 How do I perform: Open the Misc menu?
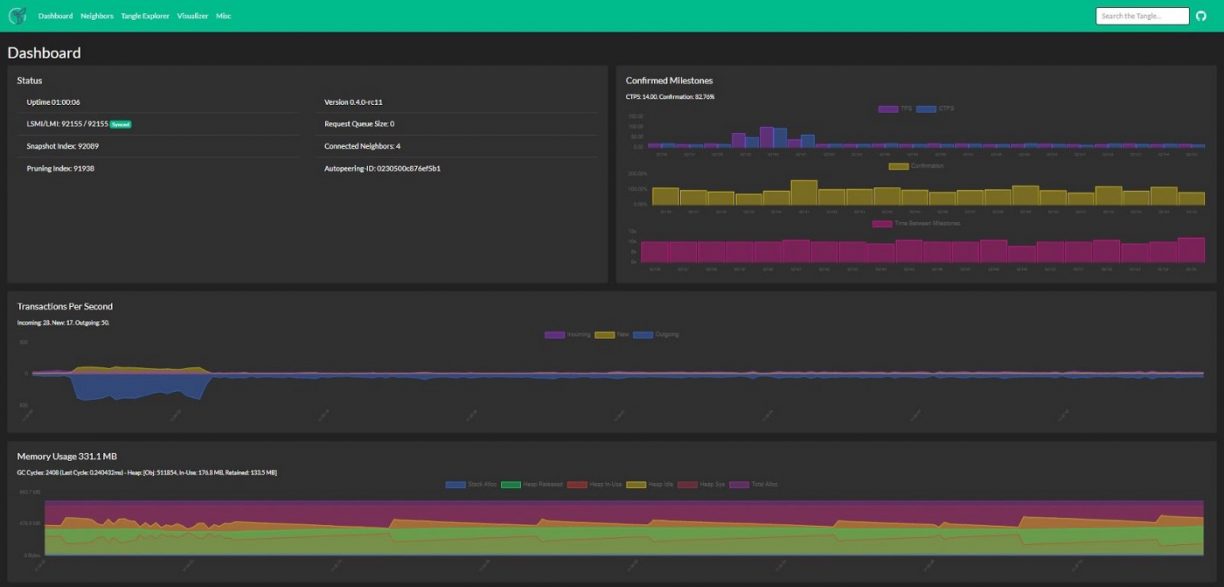tap(222, 15)
